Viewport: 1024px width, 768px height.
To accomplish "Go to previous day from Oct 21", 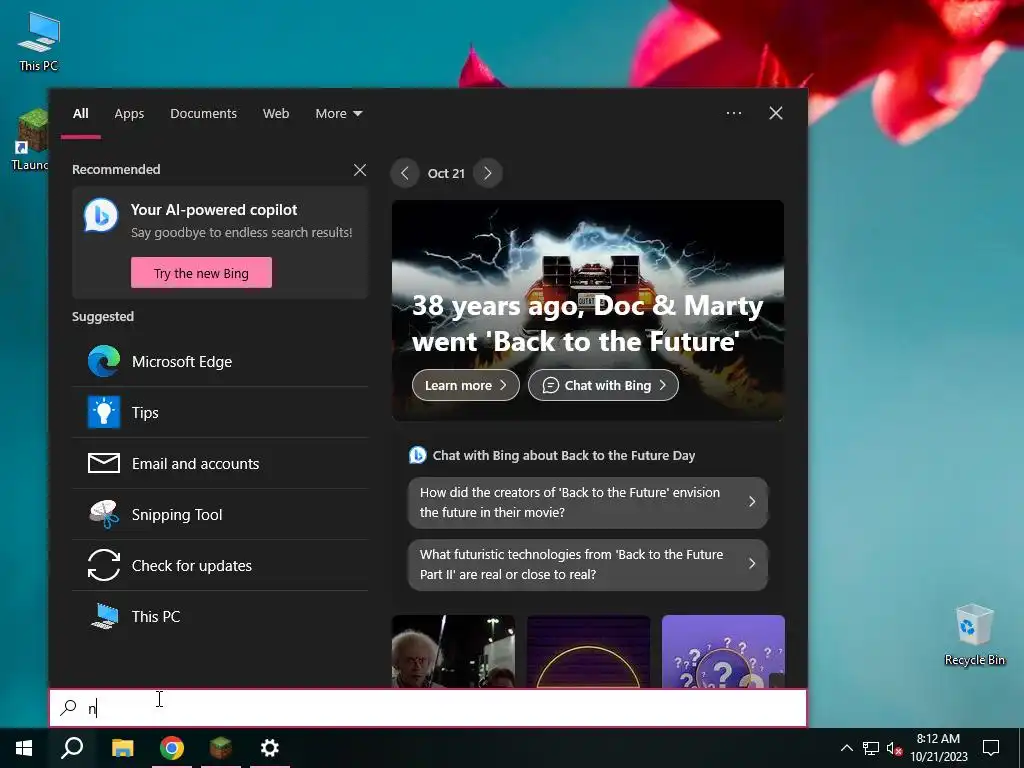I will click(405, 173).
